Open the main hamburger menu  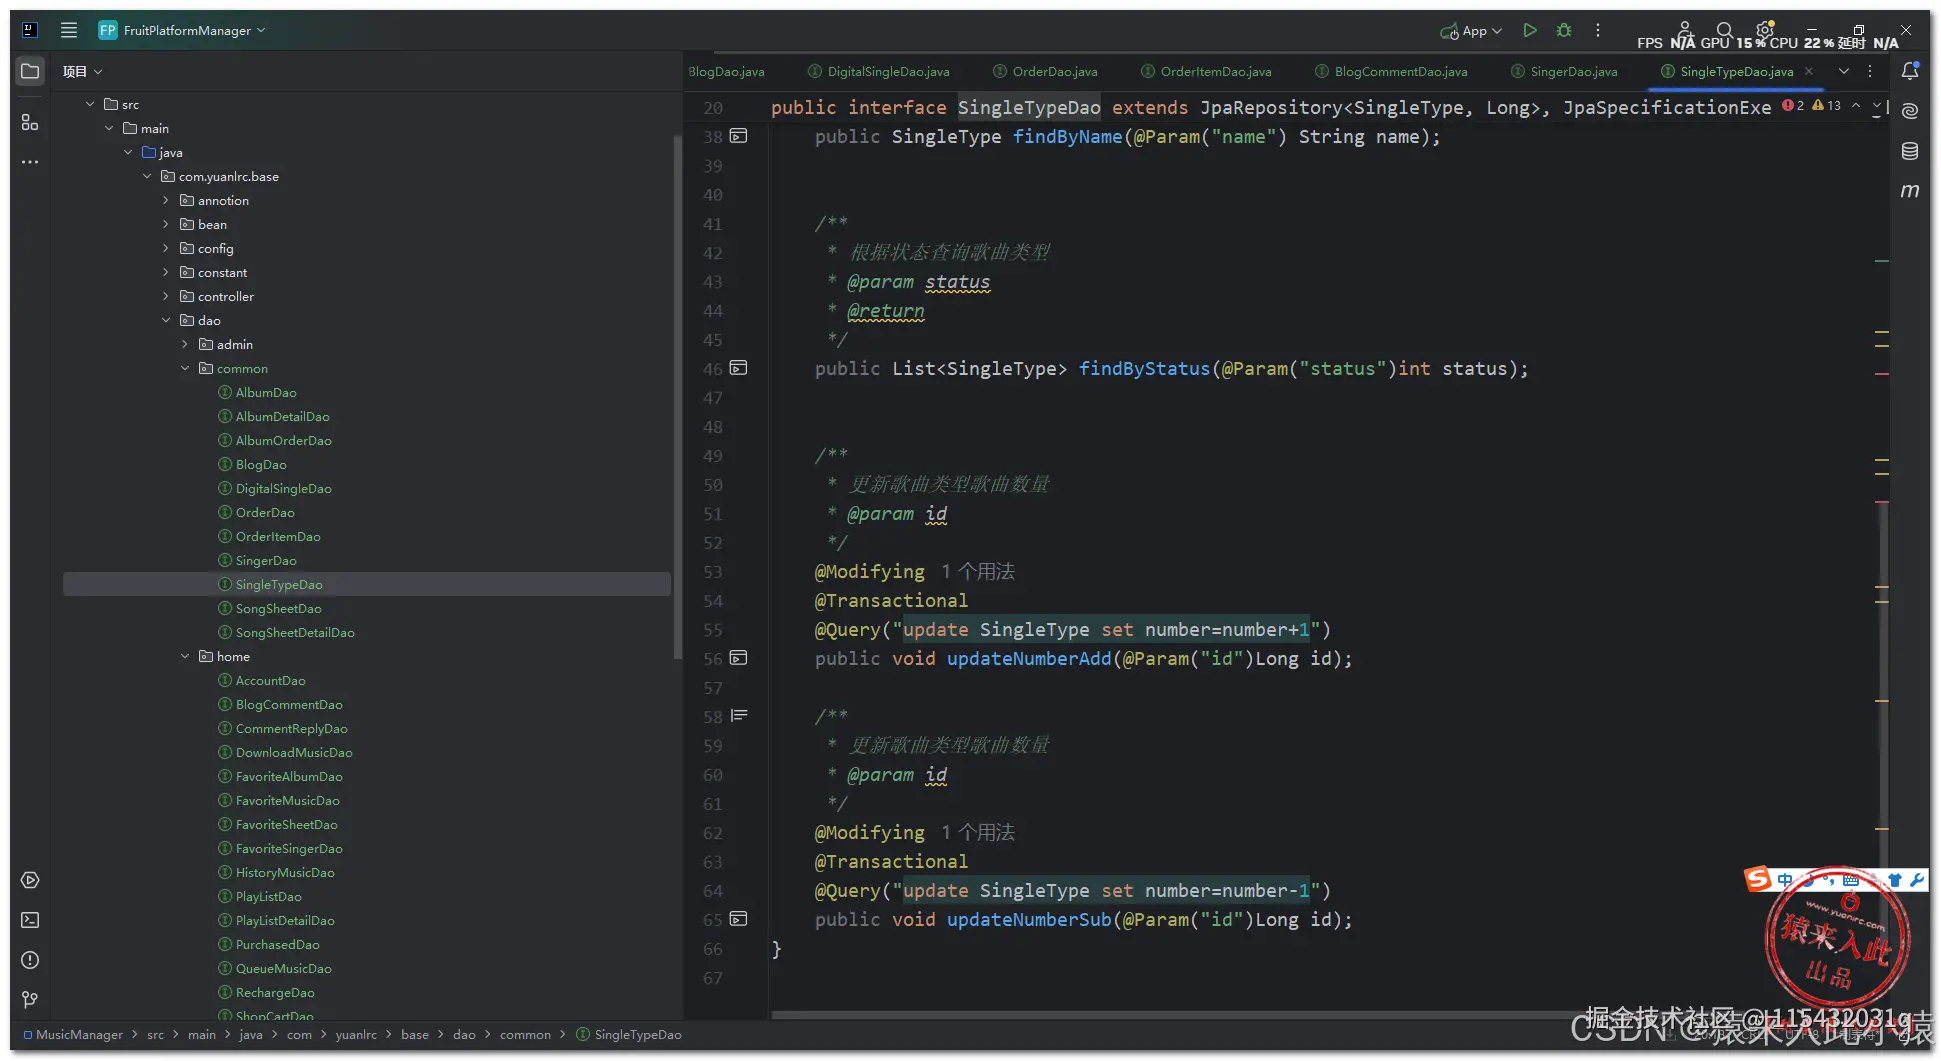68,30
